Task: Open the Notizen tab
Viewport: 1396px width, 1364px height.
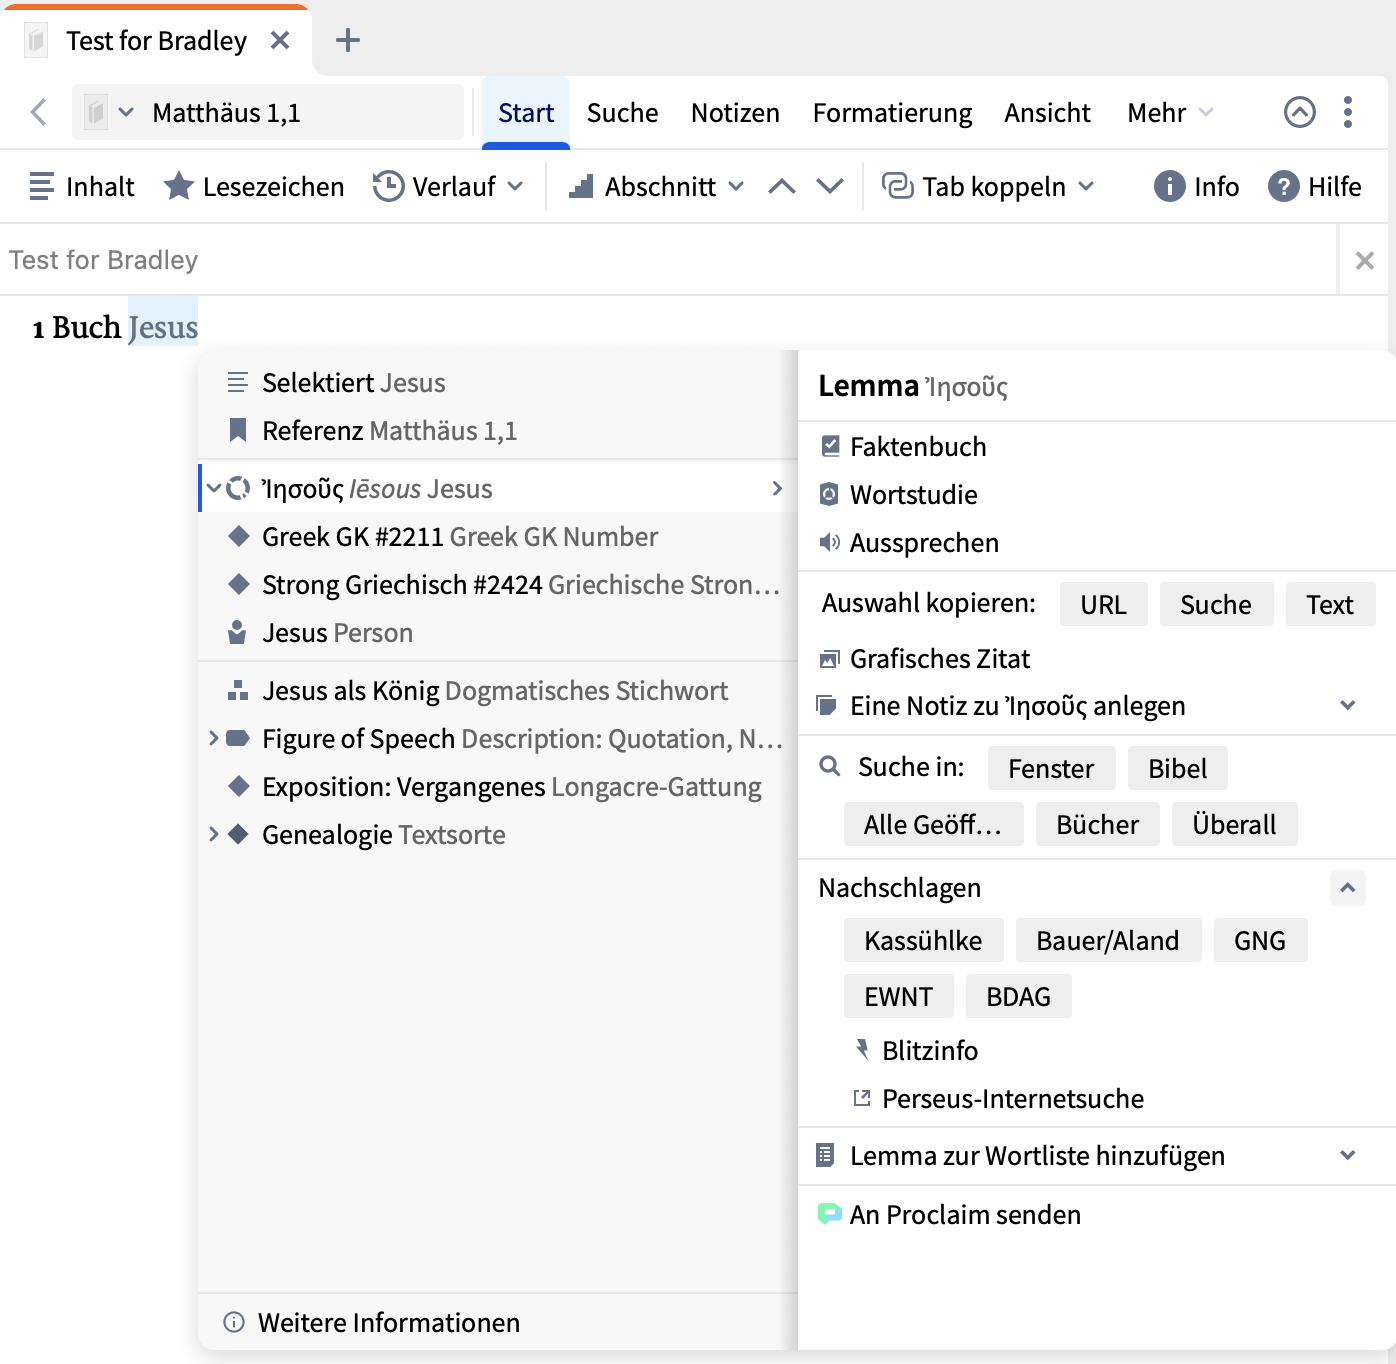Action: 735,113
